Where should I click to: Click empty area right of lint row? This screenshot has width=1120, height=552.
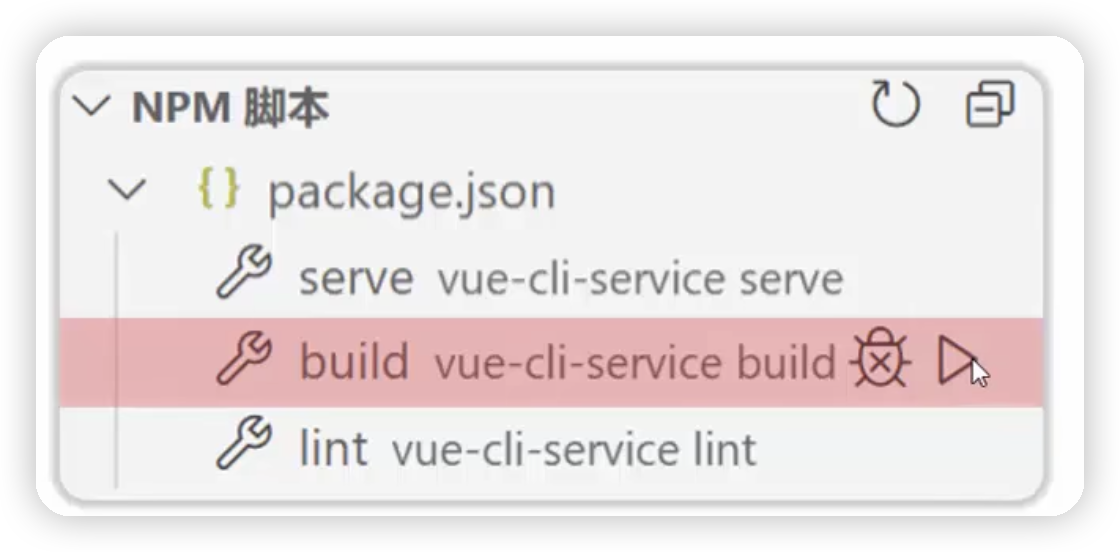point(900,448)
